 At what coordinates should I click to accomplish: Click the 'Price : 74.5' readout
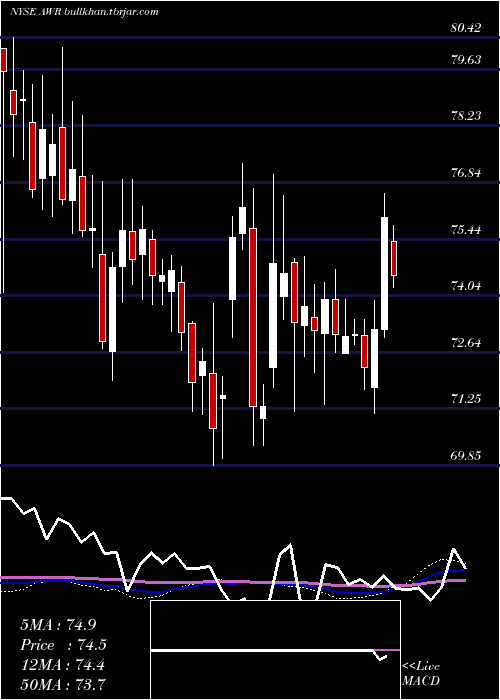pos(64,645)
